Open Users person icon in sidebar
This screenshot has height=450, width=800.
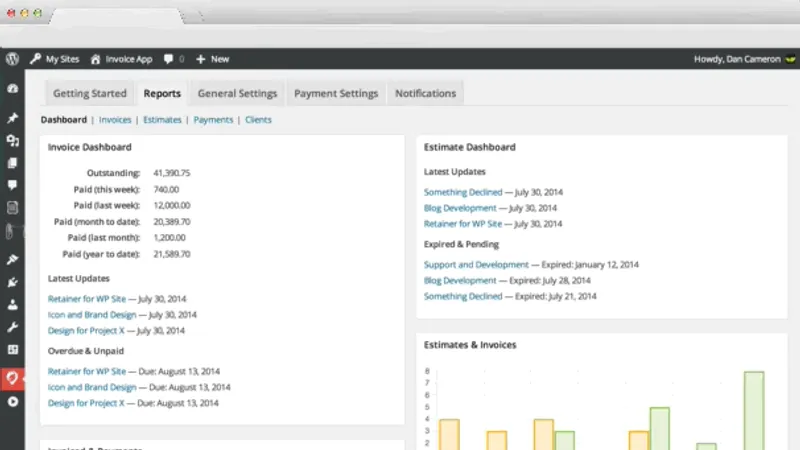coord(12,305)
